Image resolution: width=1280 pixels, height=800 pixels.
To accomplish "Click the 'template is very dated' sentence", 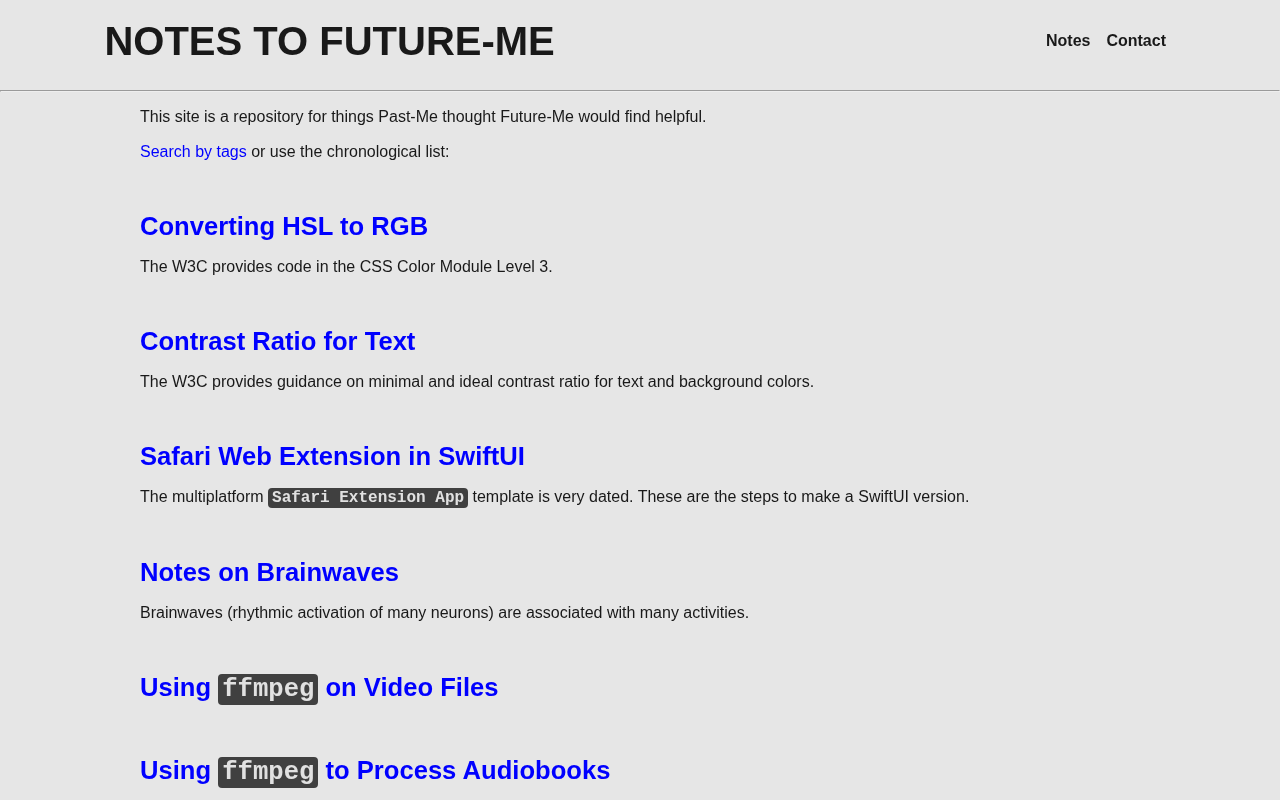I will [720, 497].
